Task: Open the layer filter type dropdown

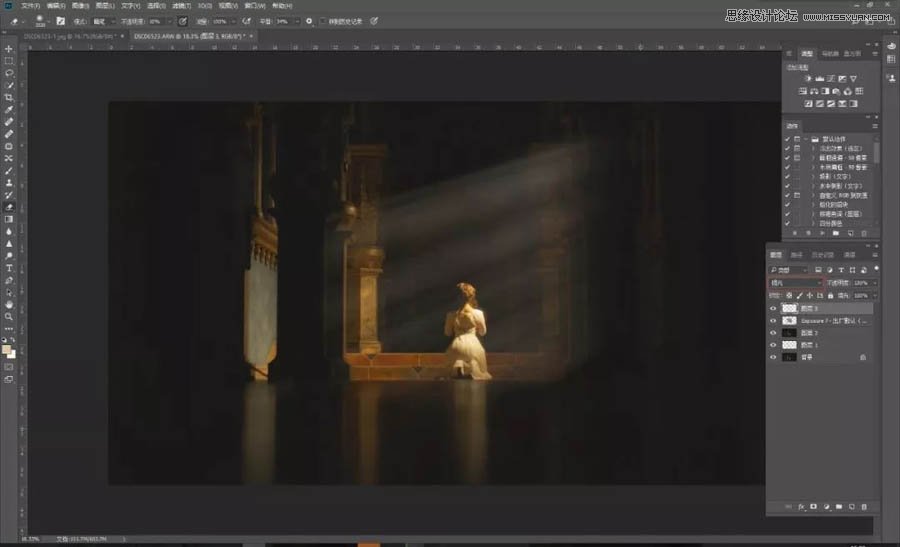Action: [788, 270]
